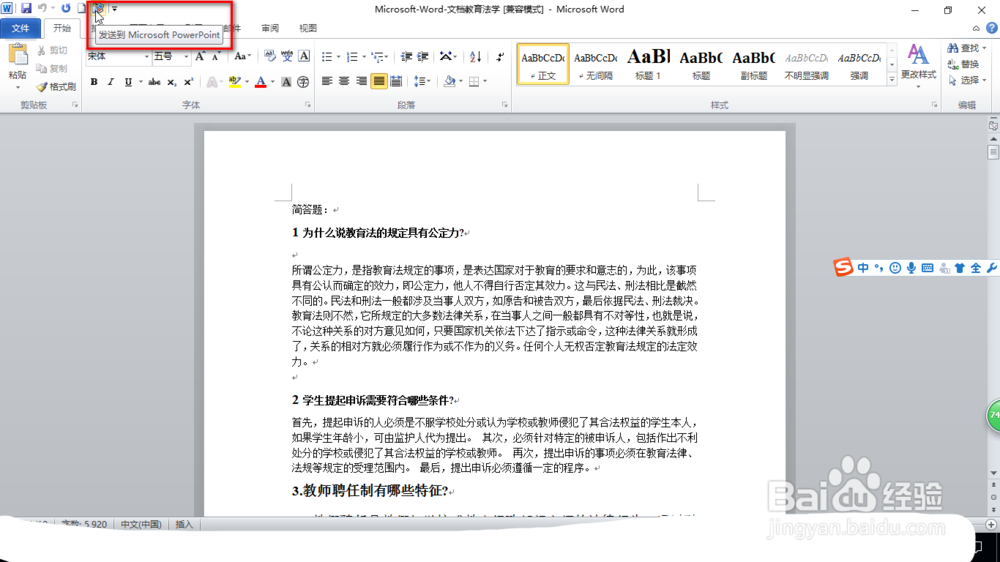
Task: Switch to the View (视图) tab
Action: [x=308, y=28]
